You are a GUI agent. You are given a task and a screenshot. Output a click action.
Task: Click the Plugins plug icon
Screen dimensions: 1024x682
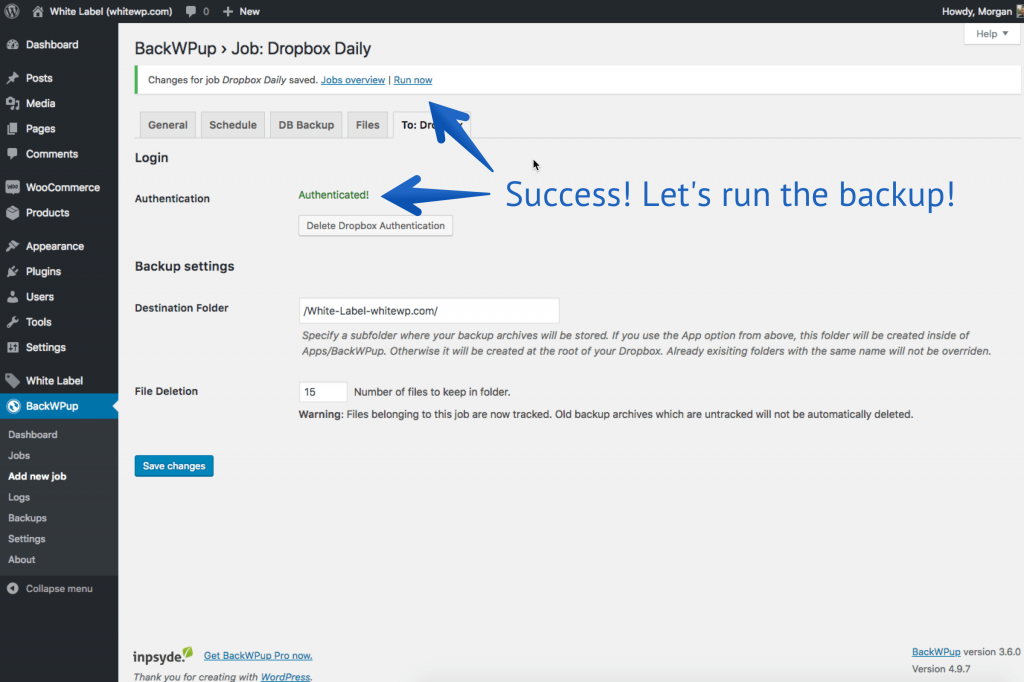pyautogui.click(x=12, y=271)
